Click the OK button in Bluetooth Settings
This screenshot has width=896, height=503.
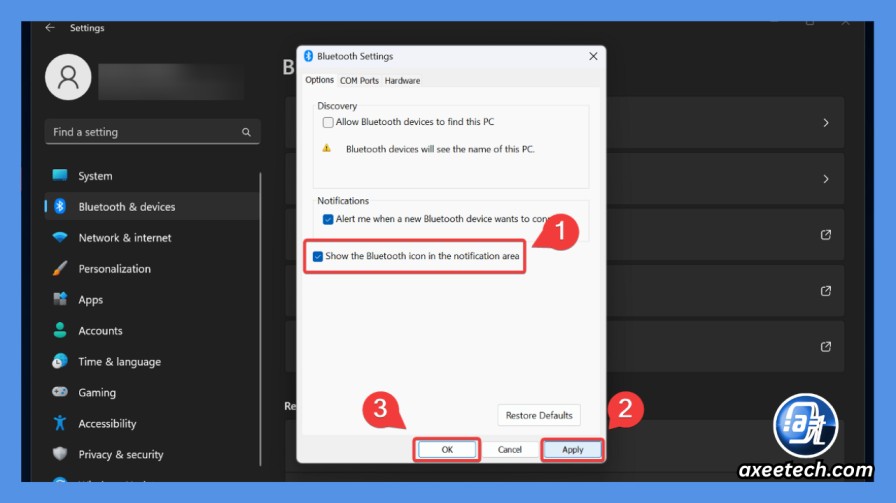click(447, 449)
